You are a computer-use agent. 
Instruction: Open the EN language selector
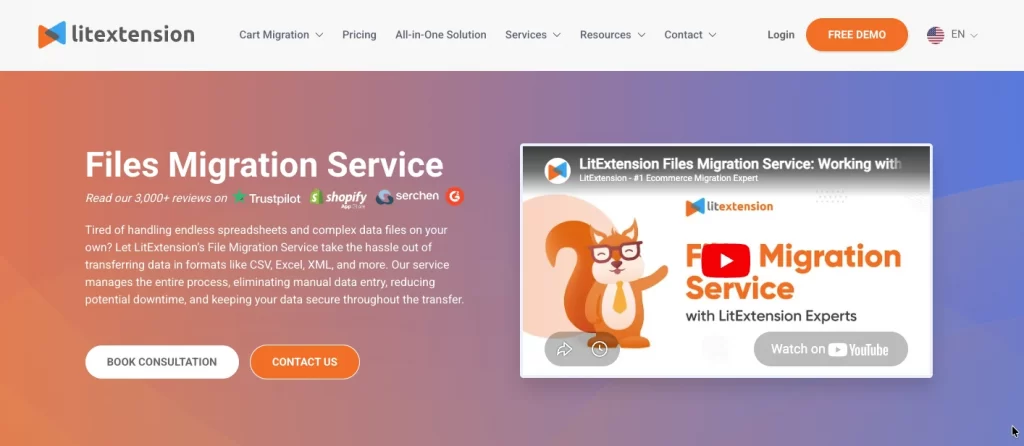pyautogui.click(x=963, y=35)
